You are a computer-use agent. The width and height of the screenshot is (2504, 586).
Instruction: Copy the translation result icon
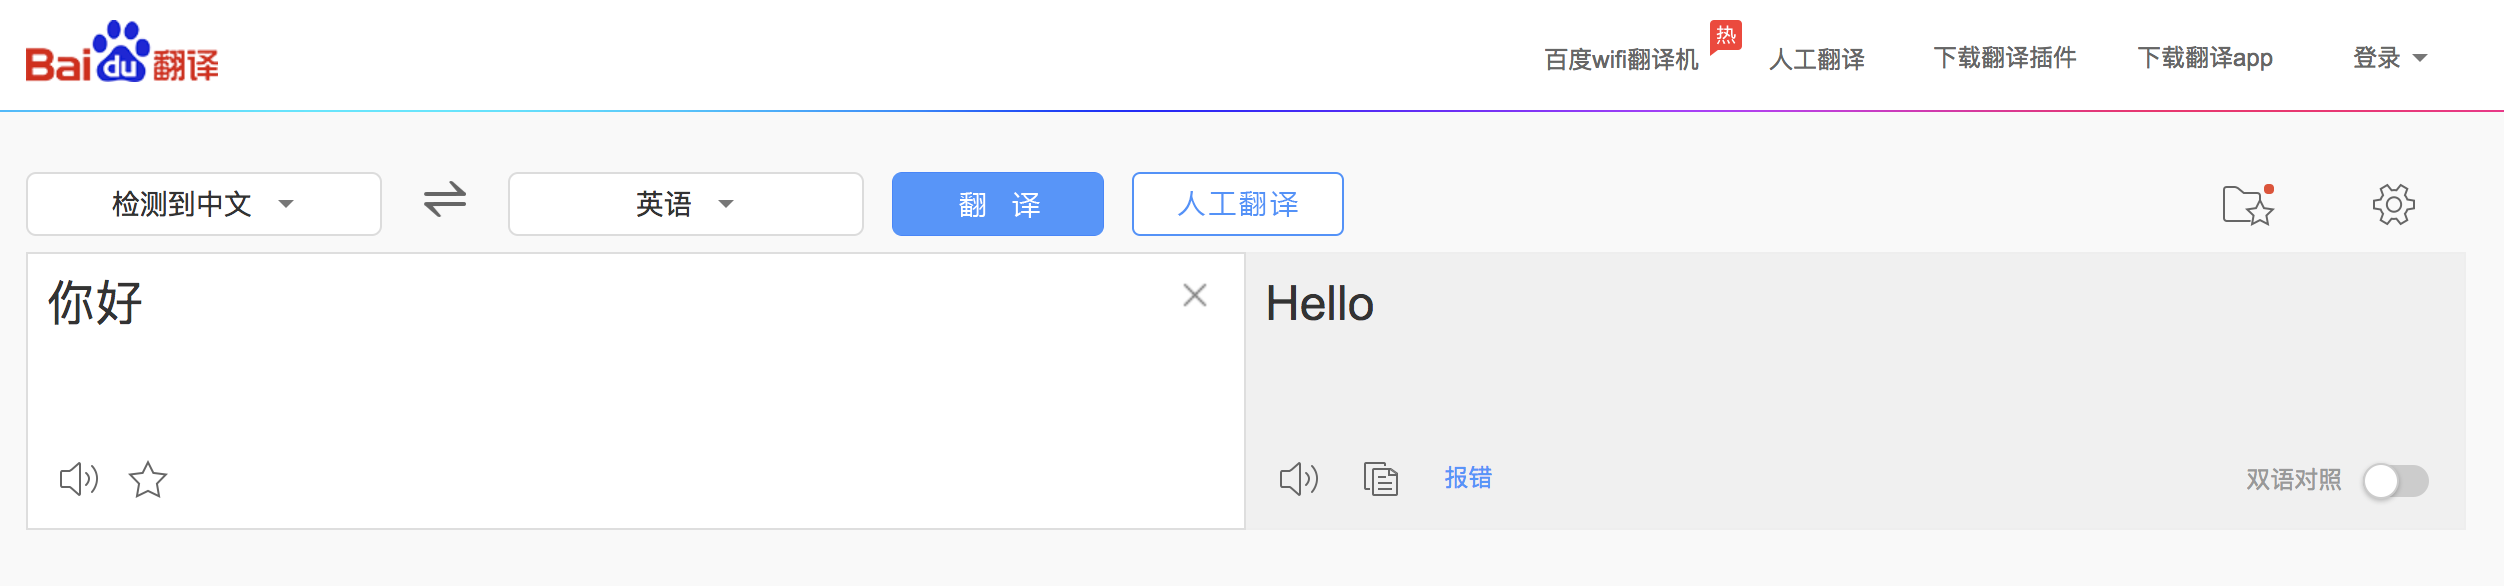click(1381, 479)
